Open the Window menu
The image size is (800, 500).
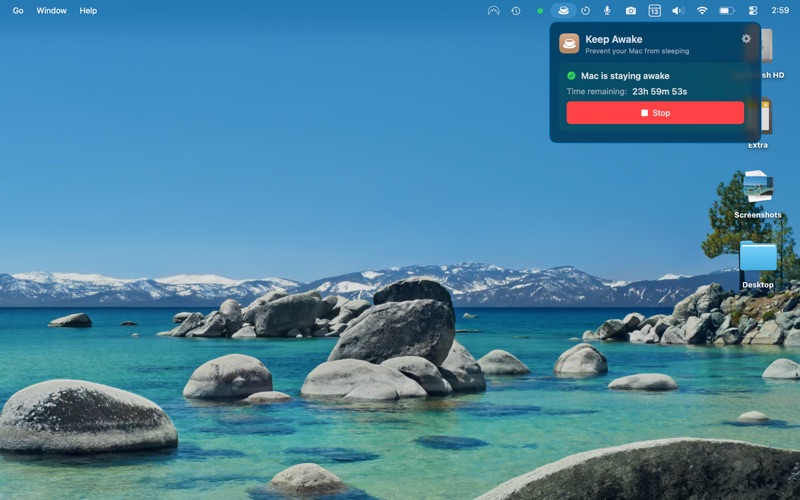pyautogui.click(x=52, y=11)
